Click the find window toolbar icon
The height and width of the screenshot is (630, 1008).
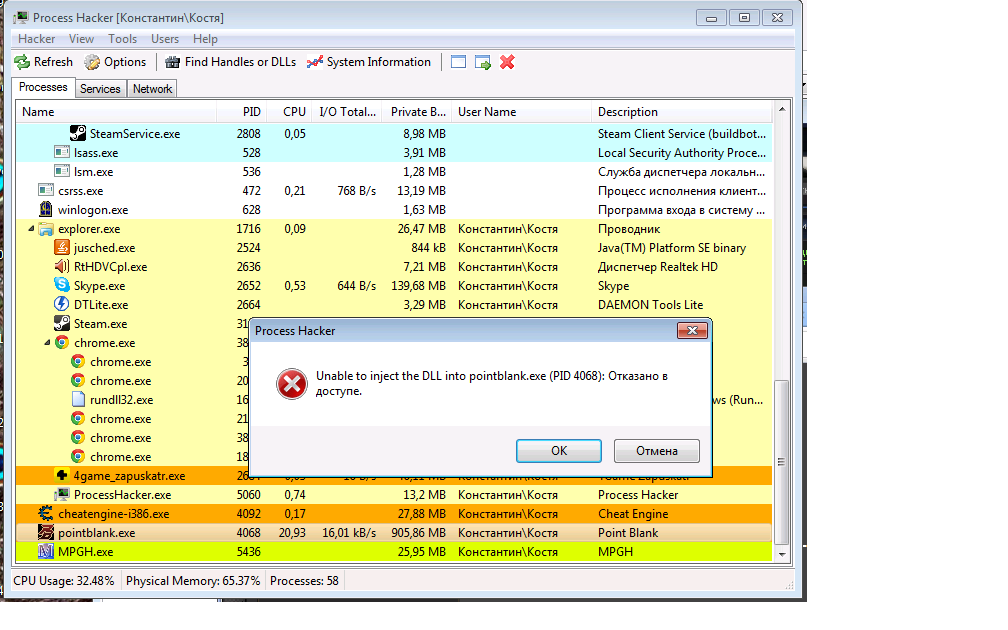click(x=458, y=62)
